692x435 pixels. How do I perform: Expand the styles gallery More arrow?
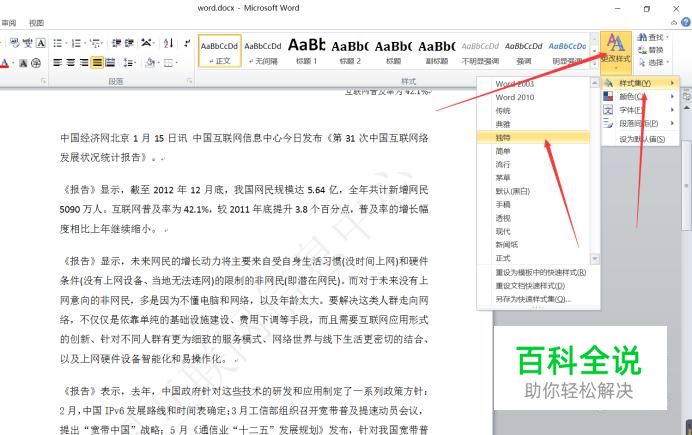594,64
